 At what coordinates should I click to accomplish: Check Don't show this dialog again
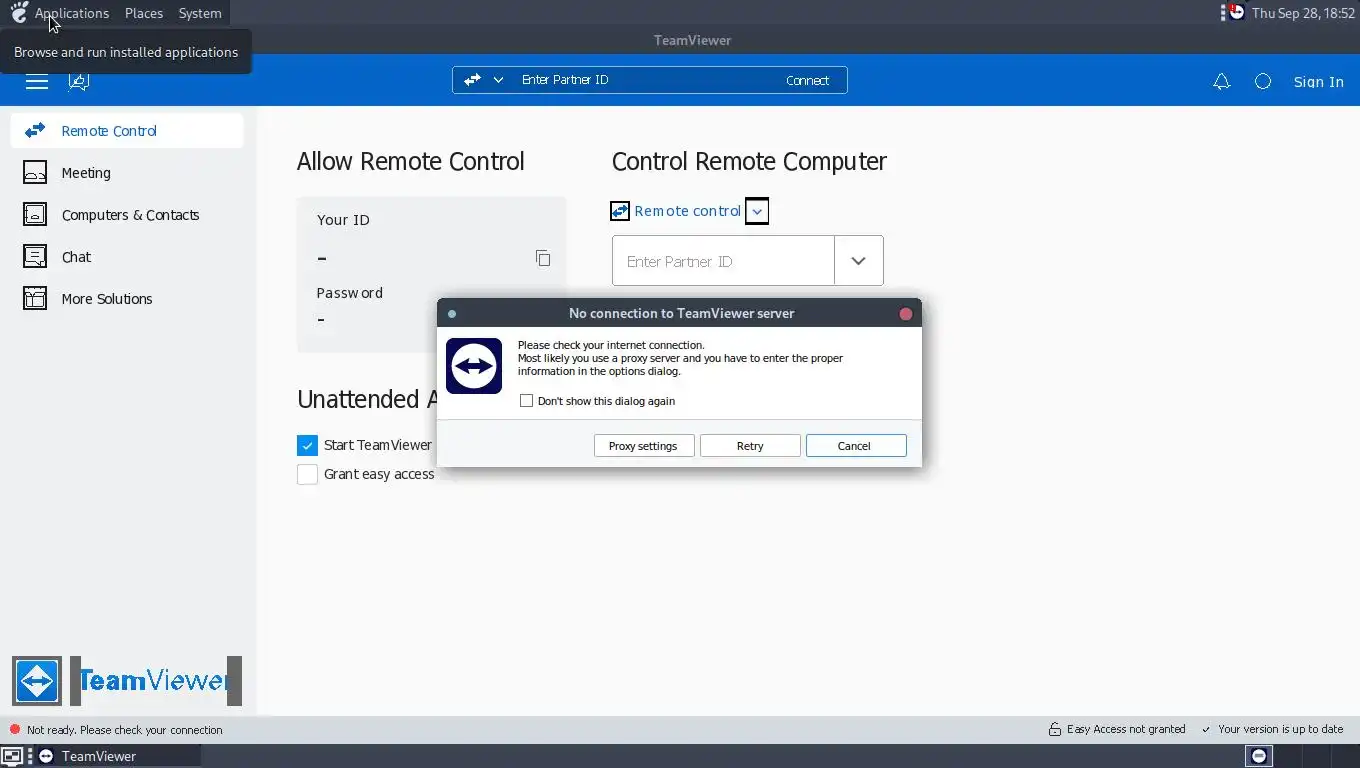pos(526,401)
